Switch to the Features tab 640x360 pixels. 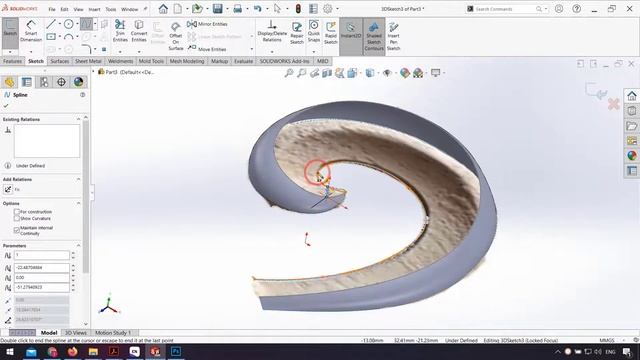(12, 61)
